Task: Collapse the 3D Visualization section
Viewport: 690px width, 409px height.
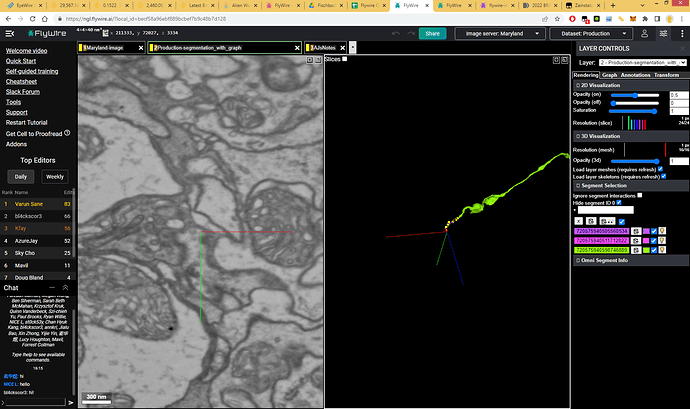Action: [x=631, y=136]
